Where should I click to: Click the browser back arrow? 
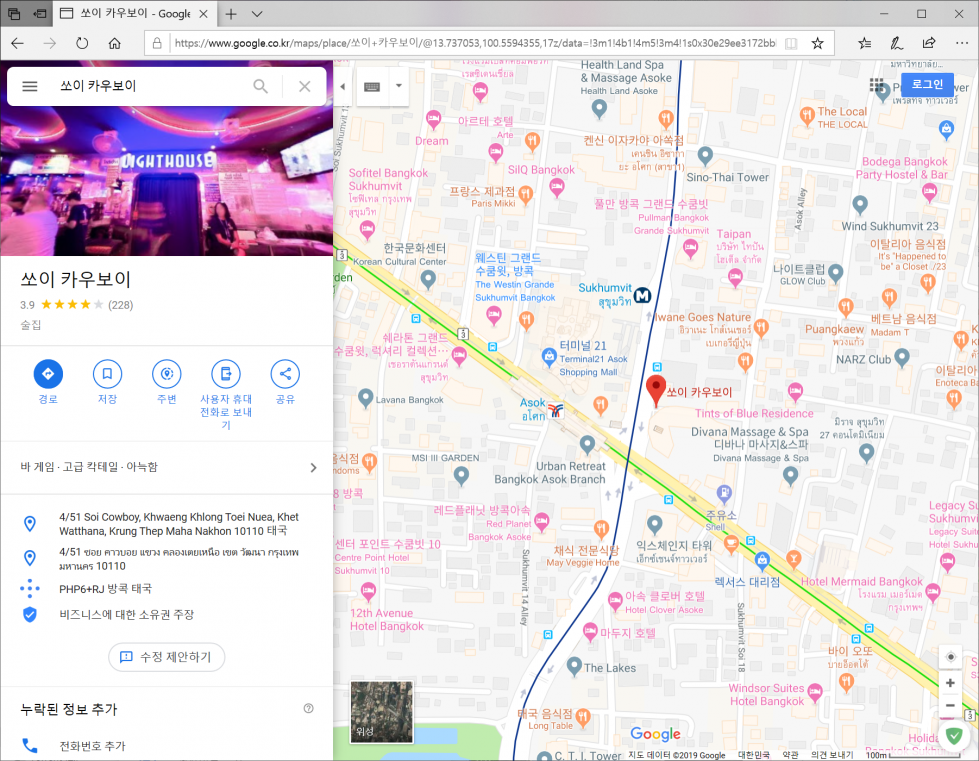17,43
